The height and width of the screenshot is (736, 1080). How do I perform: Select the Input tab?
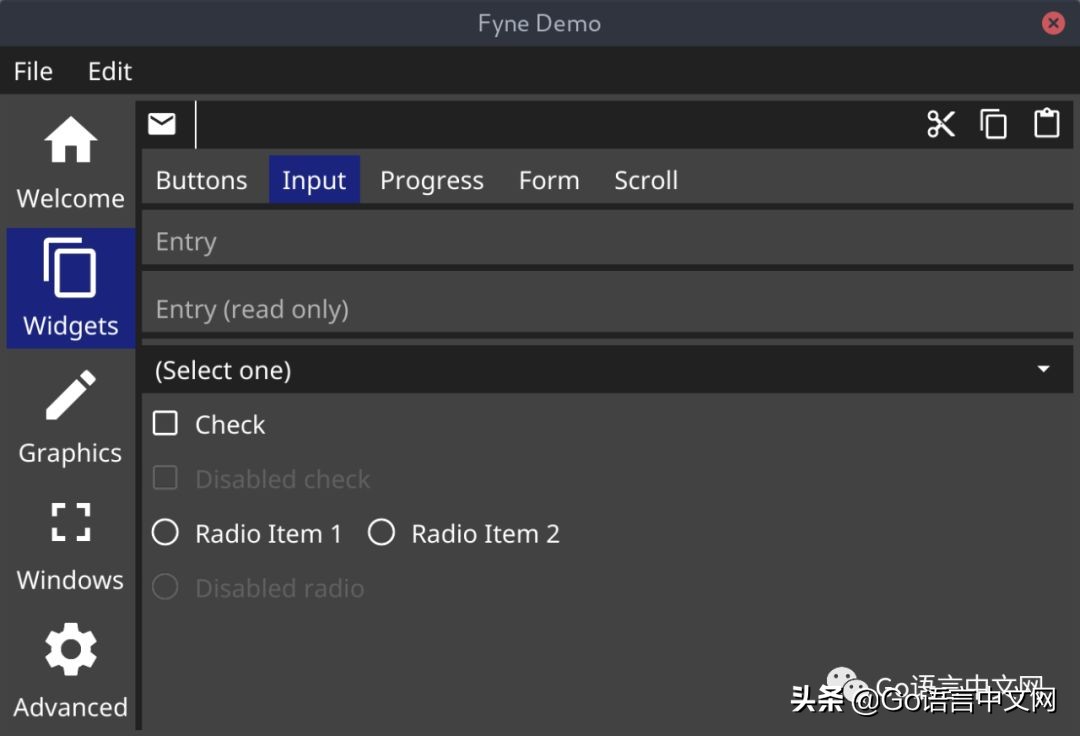coord(314,180)
